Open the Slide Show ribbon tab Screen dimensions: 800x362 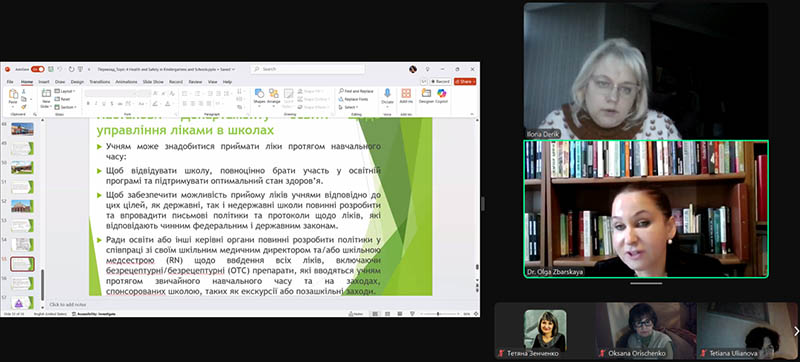[x=153, y=82]
